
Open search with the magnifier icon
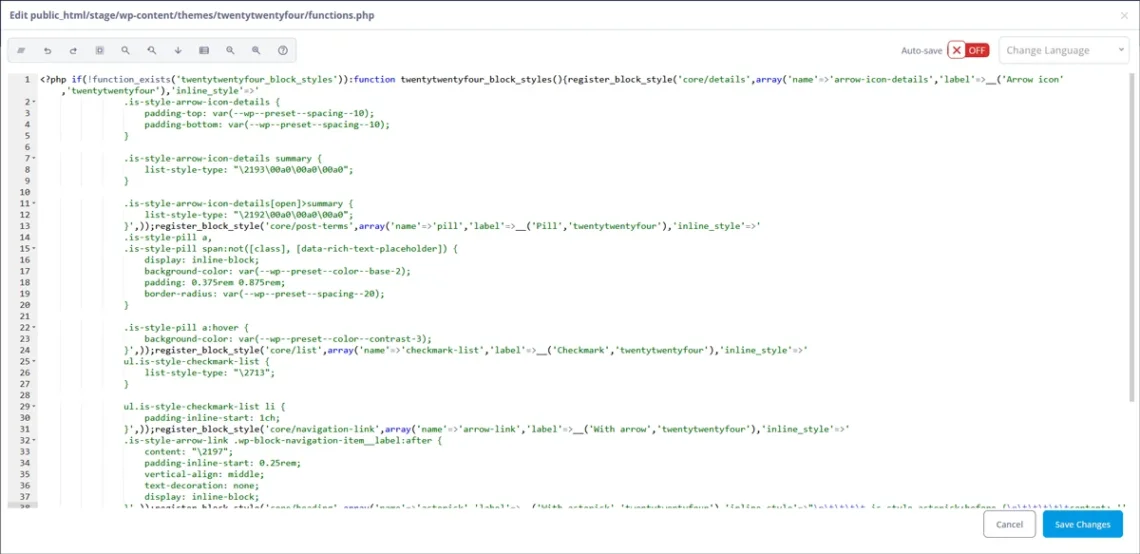126,50
